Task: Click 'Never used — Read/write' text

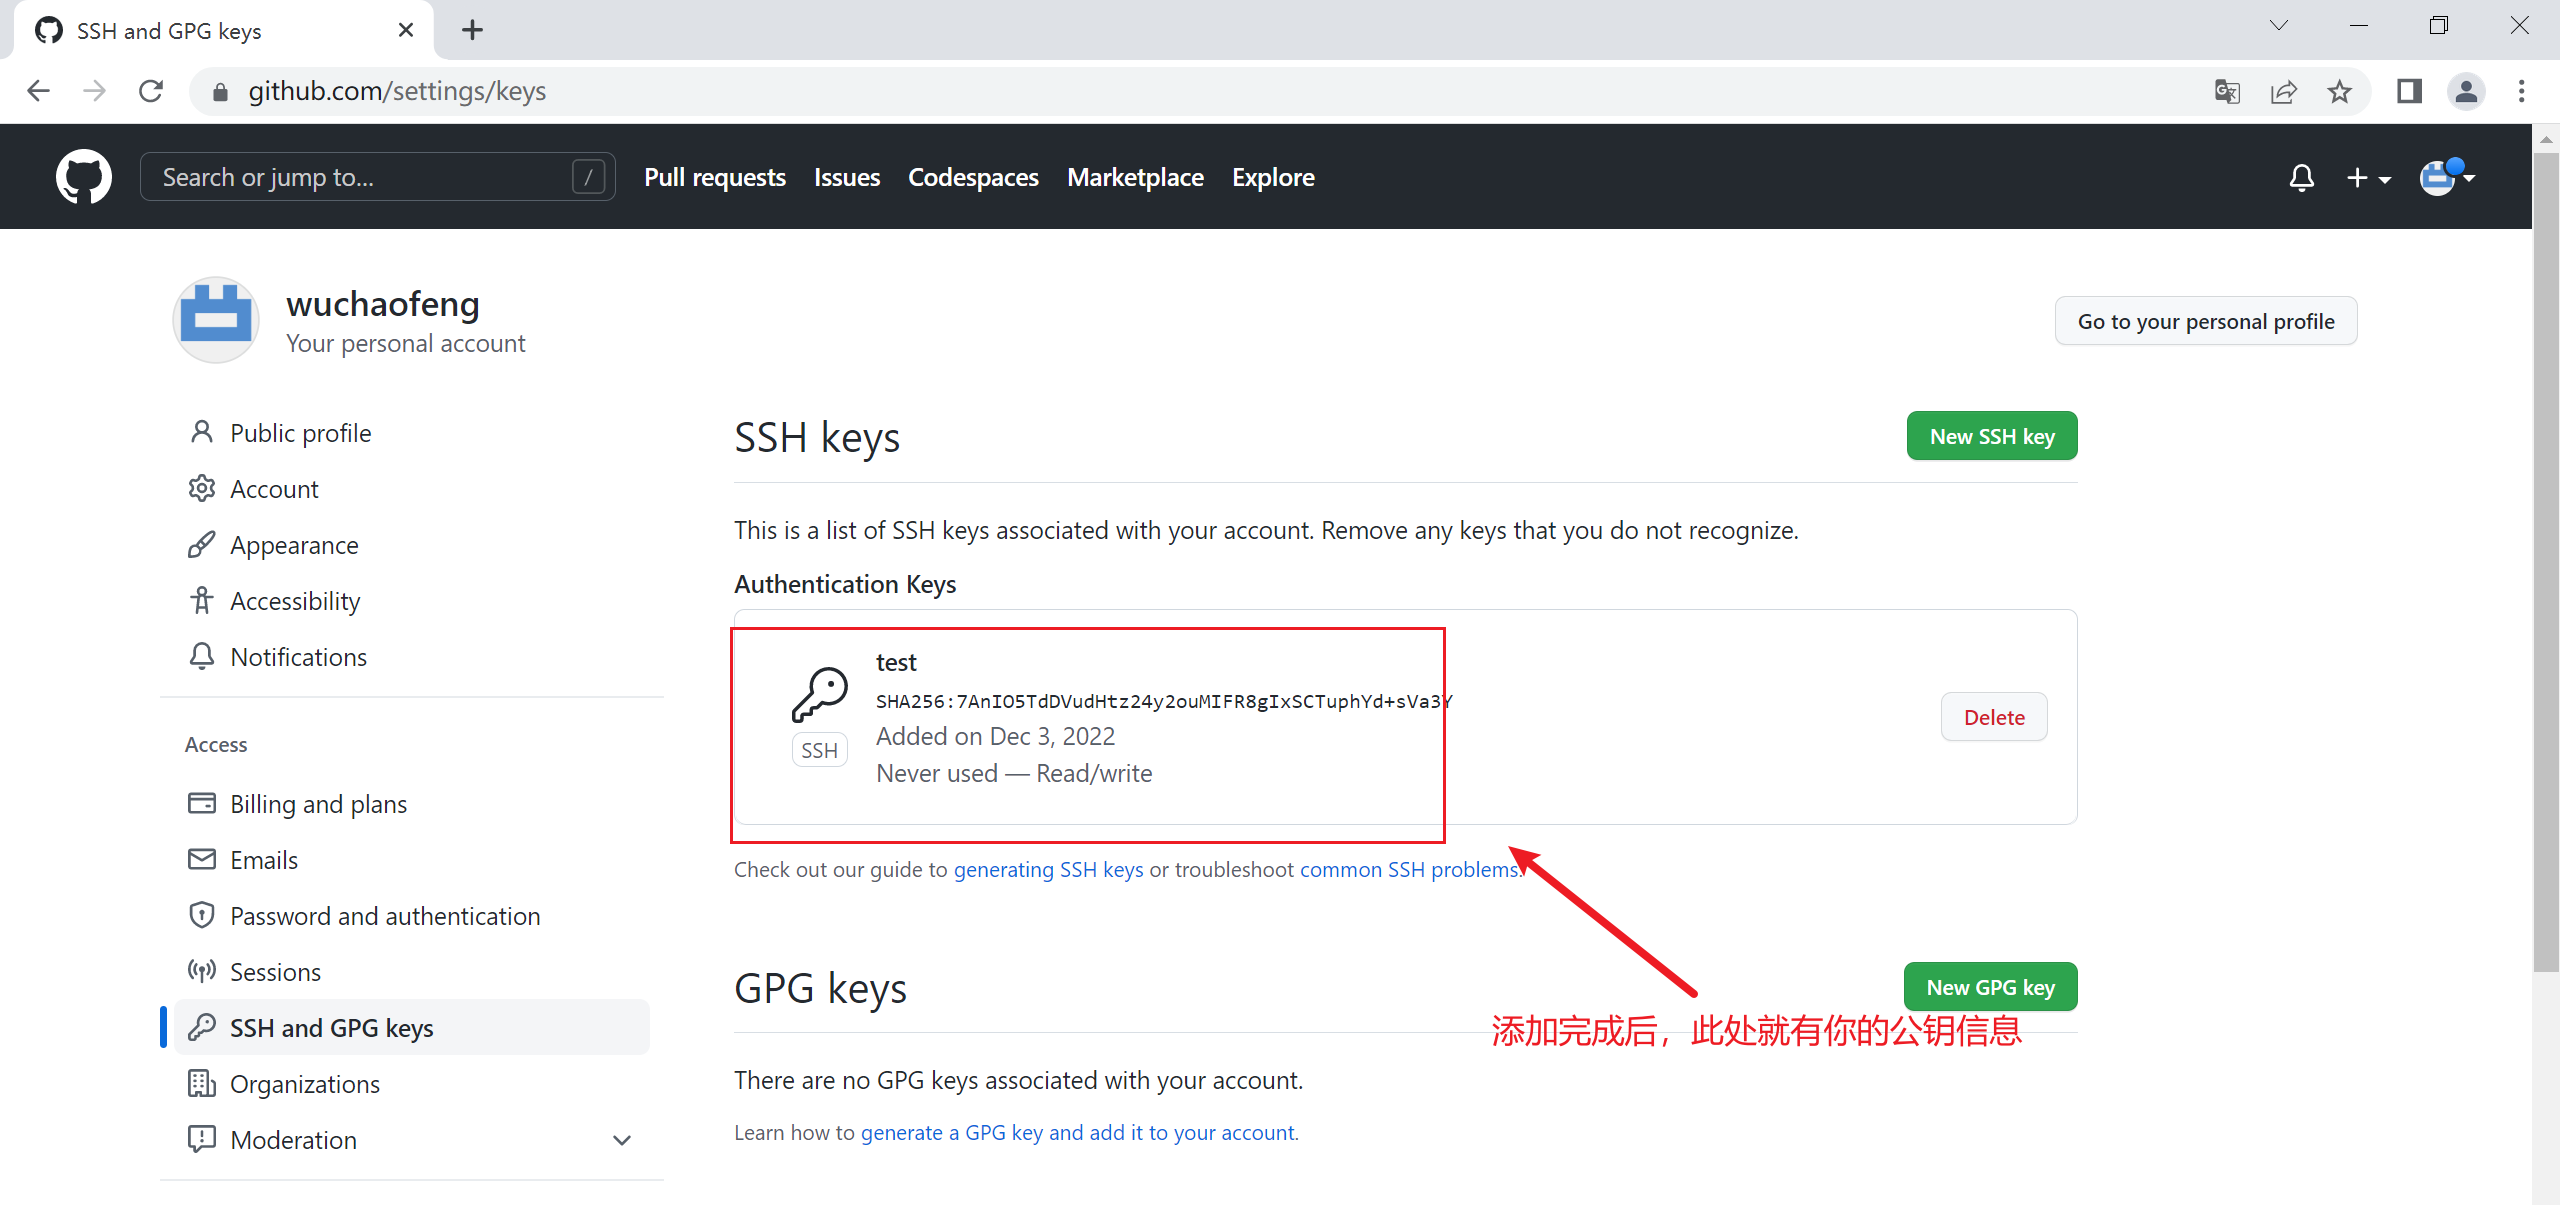Action: pyautogui.click(x=1014, y=773)
